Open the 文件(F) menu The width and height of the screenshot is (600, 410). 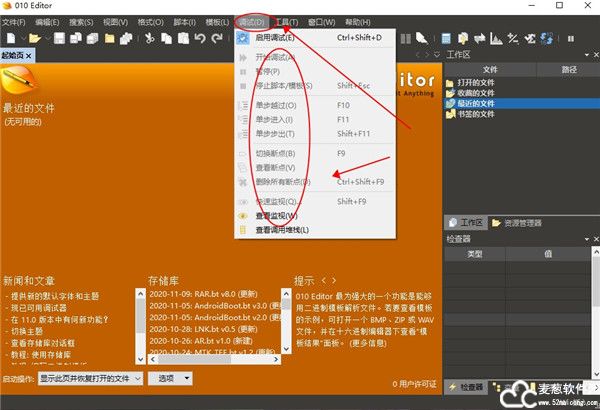tap(14, 22)
